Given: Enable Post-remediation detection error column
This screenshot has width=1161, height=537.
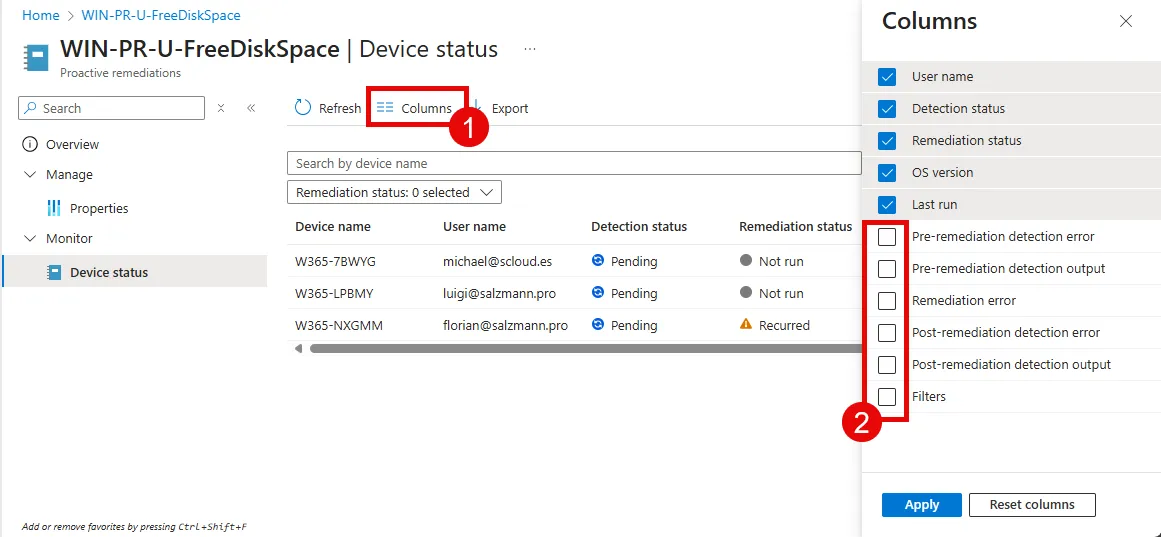Looking at the screenshot, I should tap(886, 332).
